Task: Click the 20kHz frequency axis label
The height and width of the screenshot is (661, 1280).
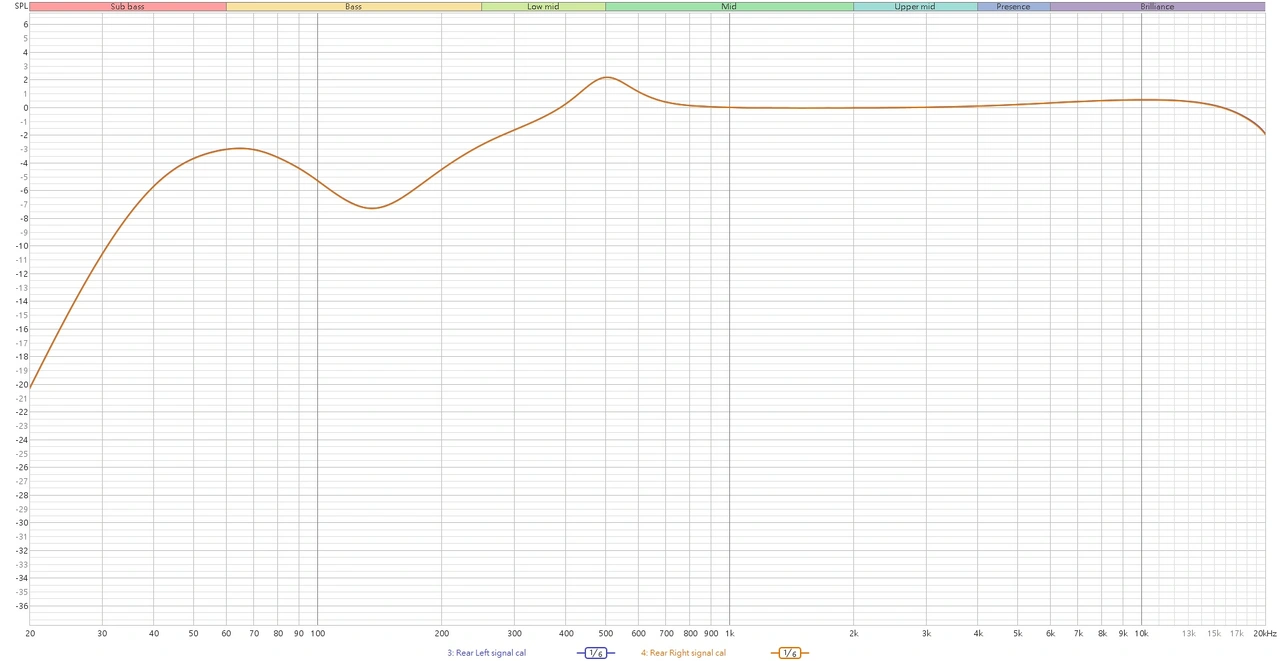Action: coord(1264,633)
